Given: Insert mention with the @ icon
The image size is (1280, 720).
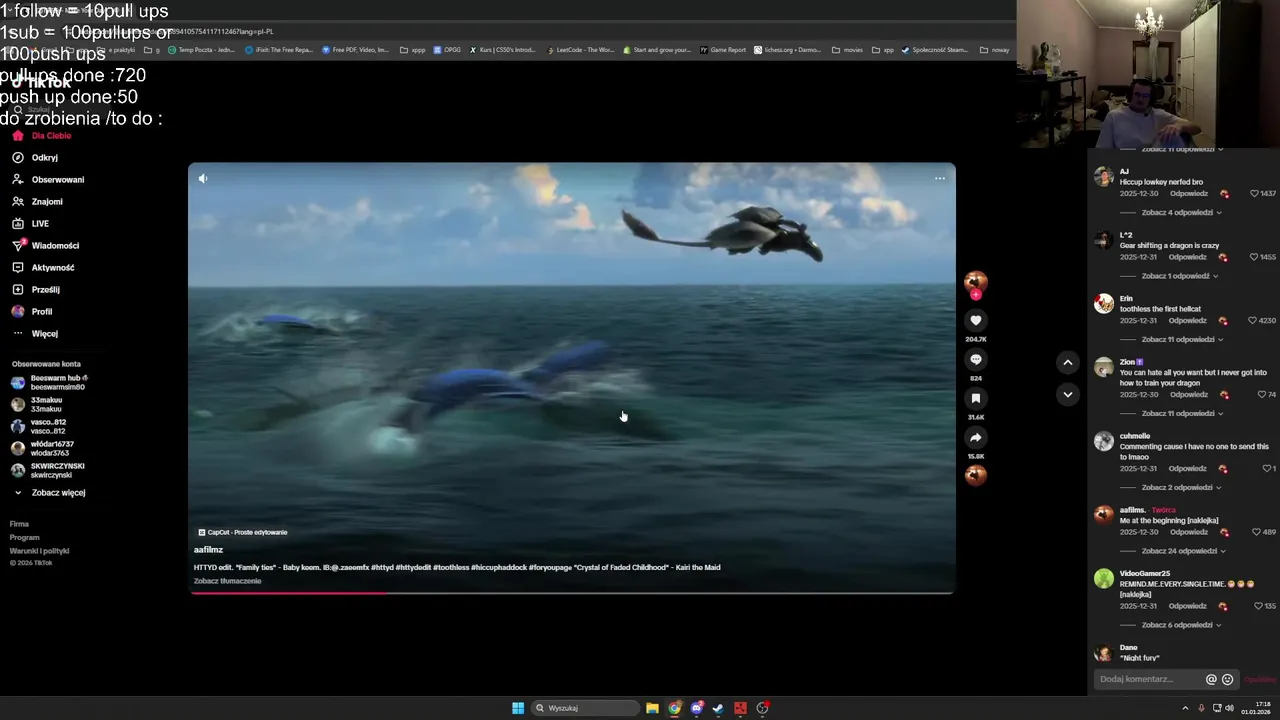Looking at the screenshot, I should [x=1211, y=679].
